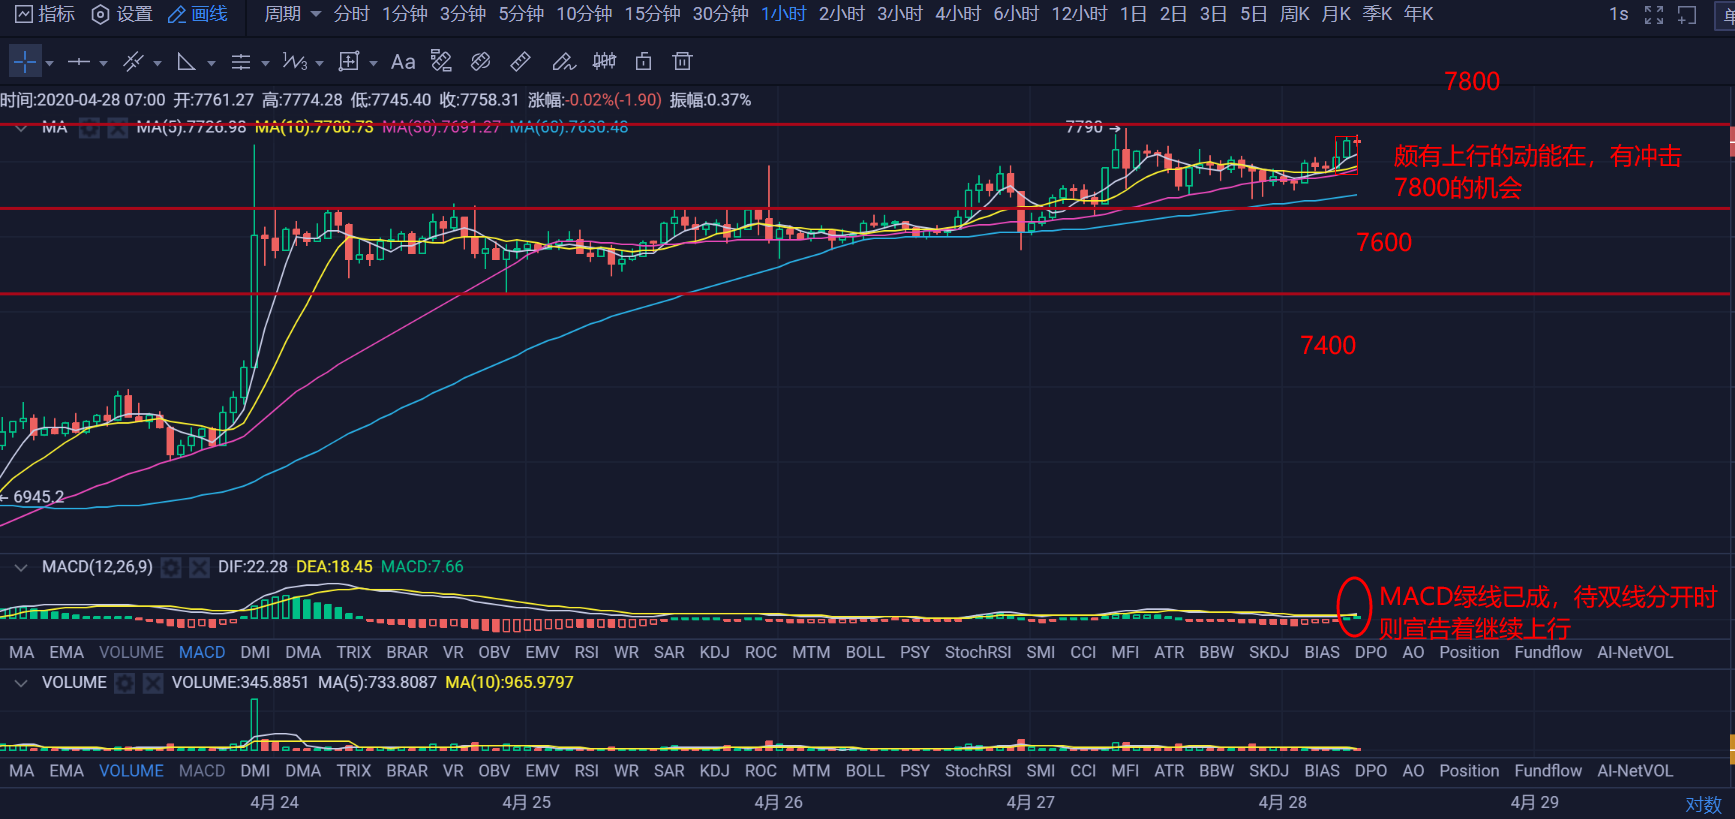Collapse the VOLUME indicator panel
Viewport: 1735px width, 819px height.
coord(21,682)
